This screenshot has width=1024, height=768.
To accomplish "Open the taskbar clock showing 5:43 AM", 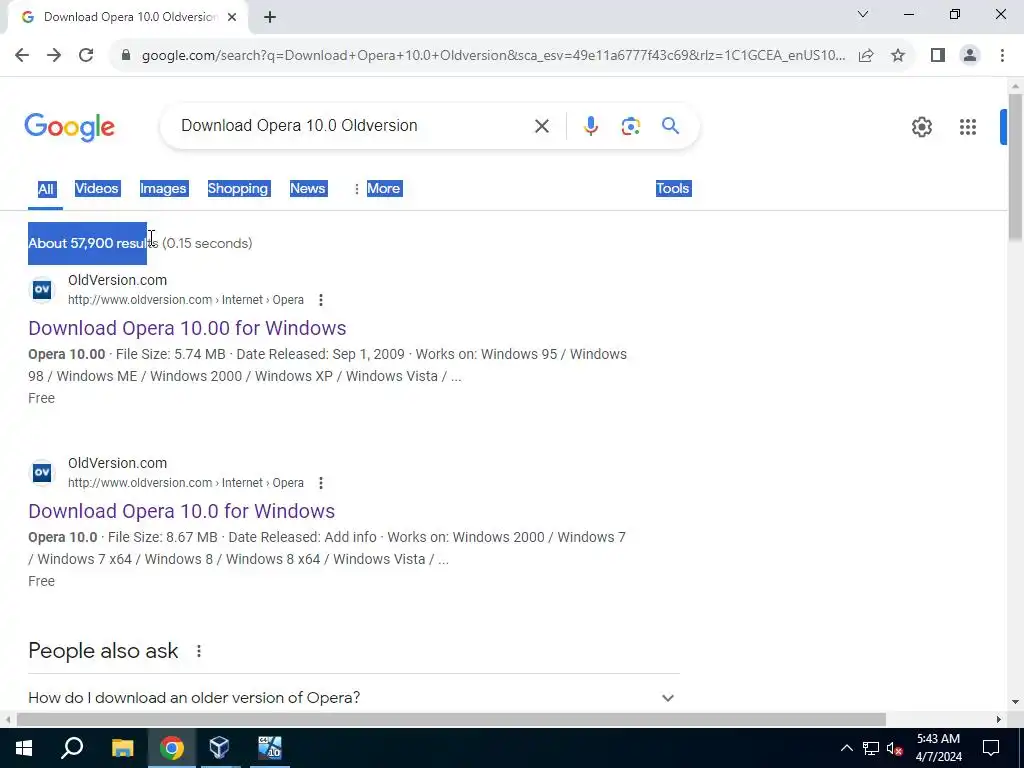I will pyautogui.click(x=938, y=748).
